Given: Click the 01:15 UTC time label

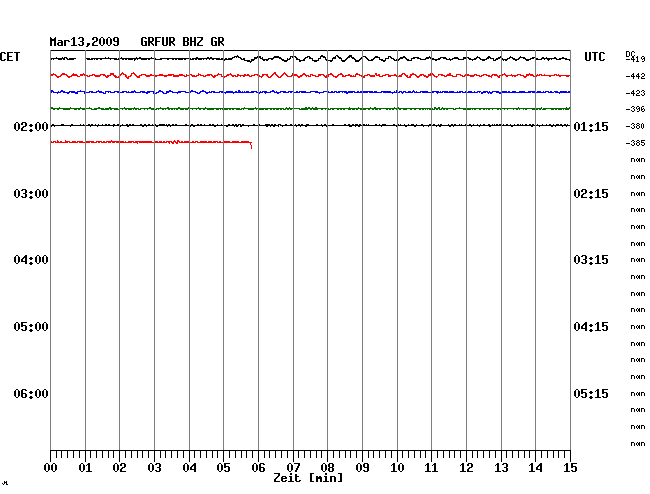Looking at the screenshot, I should (x=591, y=126).
